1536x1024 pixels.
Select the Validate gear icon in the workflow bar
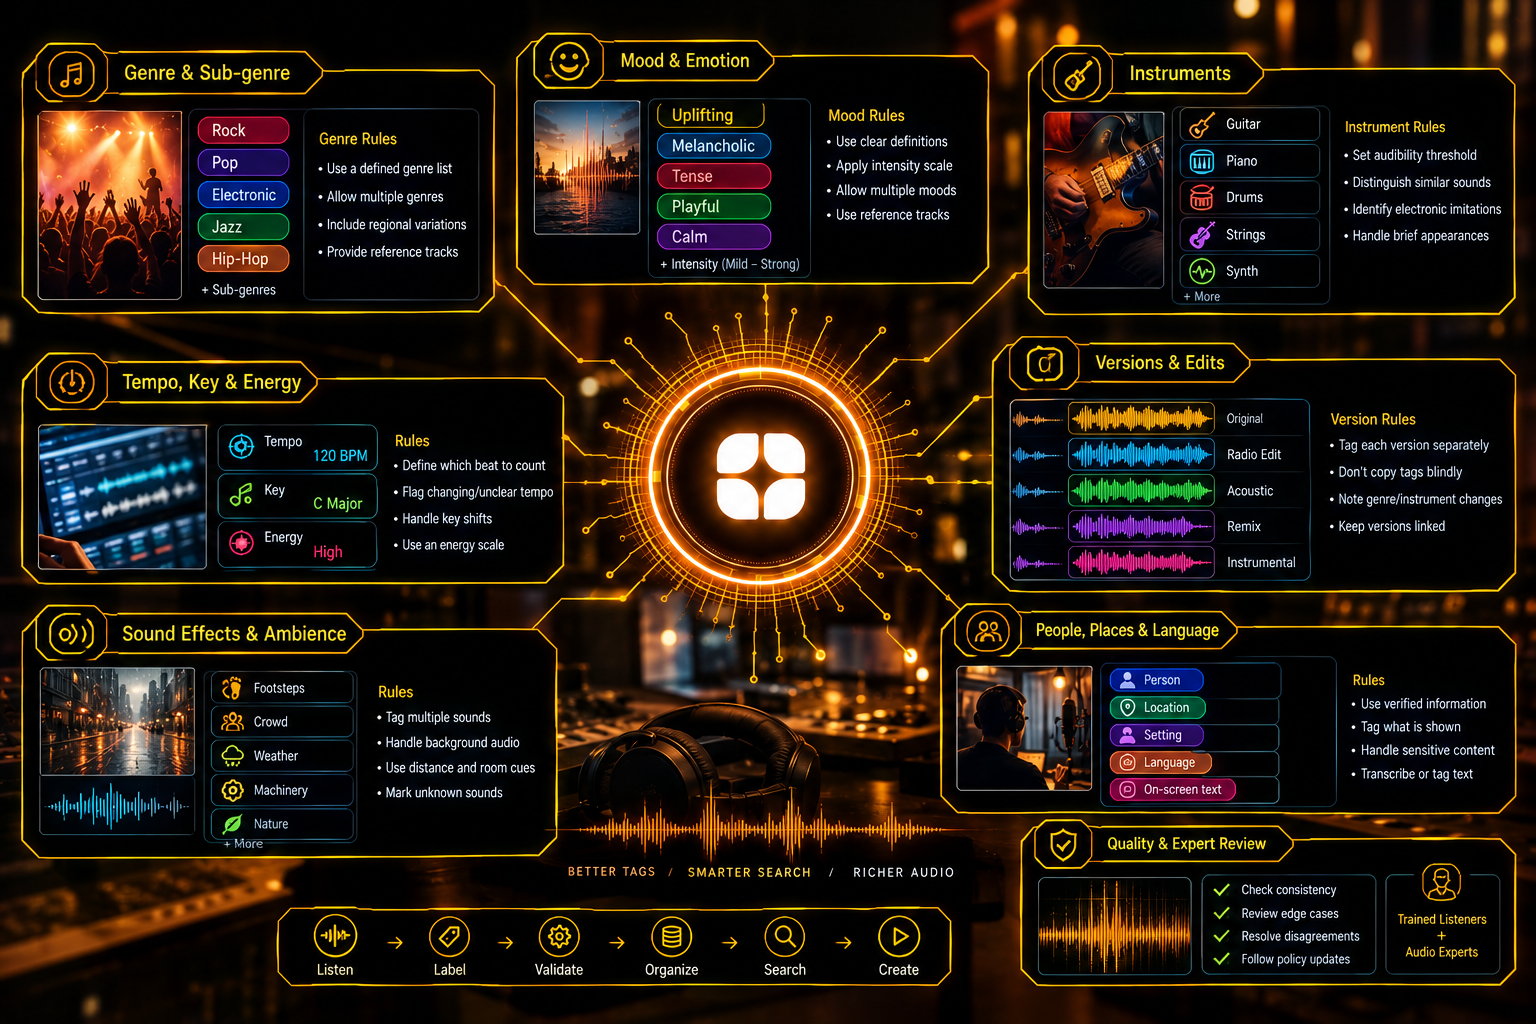pos(559,936)
